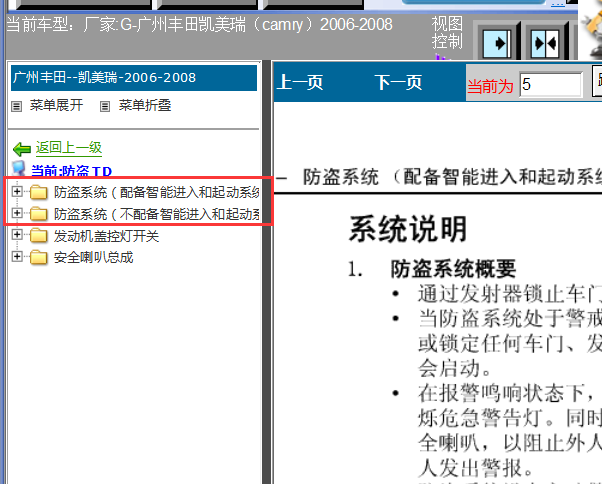
Task: Click the 防盗系统概要 subheading
Action: click(453, 269)
